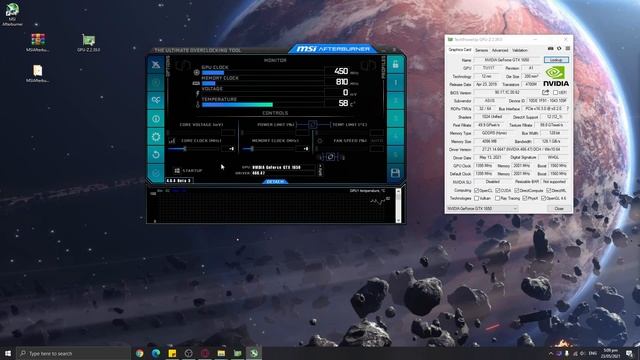The height and width of the screenshot is (360, 640).
Task: Toggle Vulkan checkbox in GPU-Z
Action: pyautogui.click(x=476, y=198)
